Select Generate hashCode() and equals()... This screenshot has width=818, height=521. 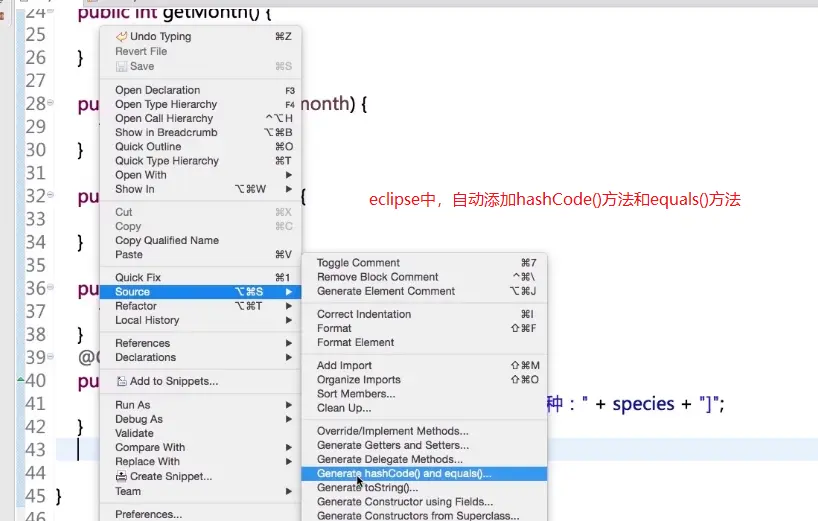click(x=424, y=474)
